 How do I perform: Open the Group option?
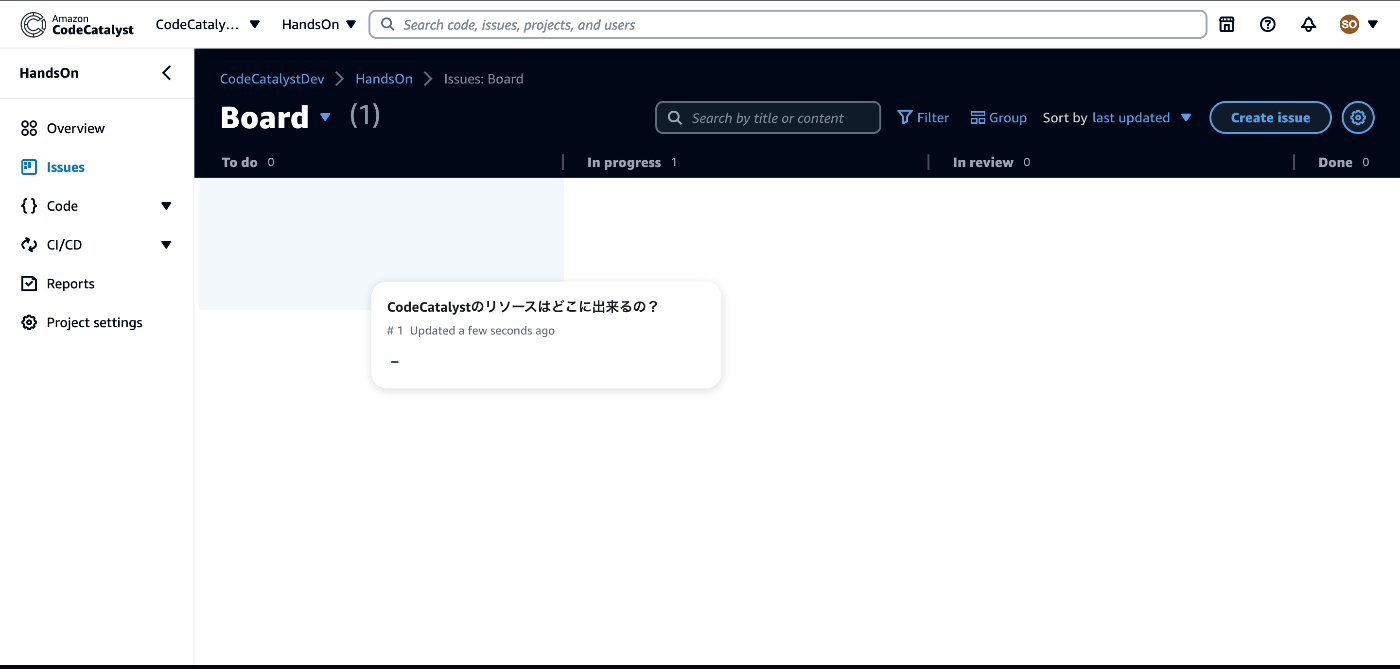click(999, 118)
